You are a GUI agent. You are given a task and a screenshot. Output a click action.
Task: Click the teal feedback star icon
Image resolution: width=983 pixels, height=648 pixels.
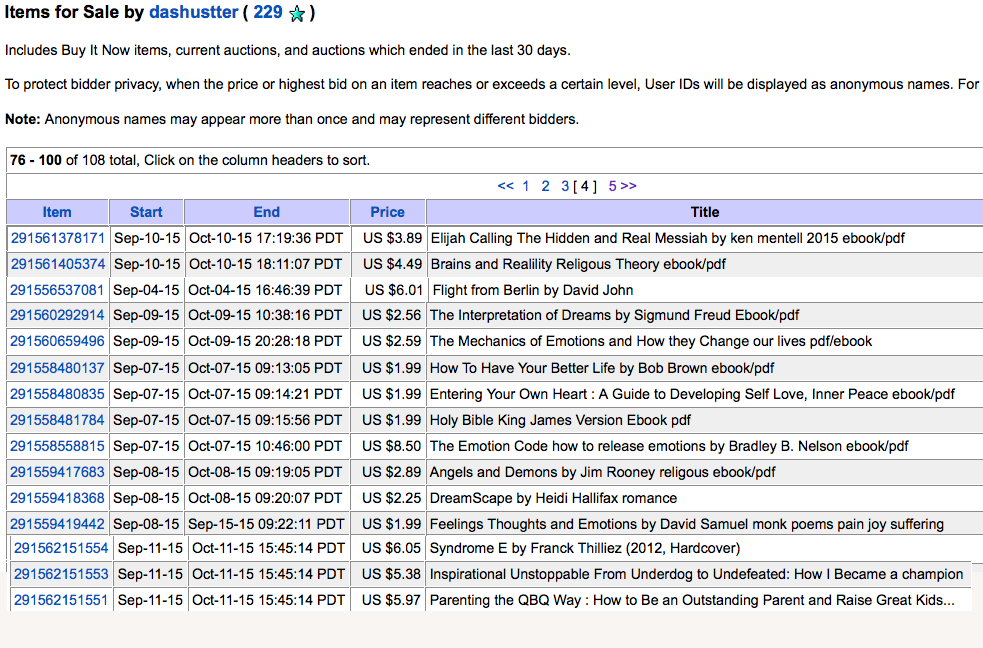tap(297, 14)
